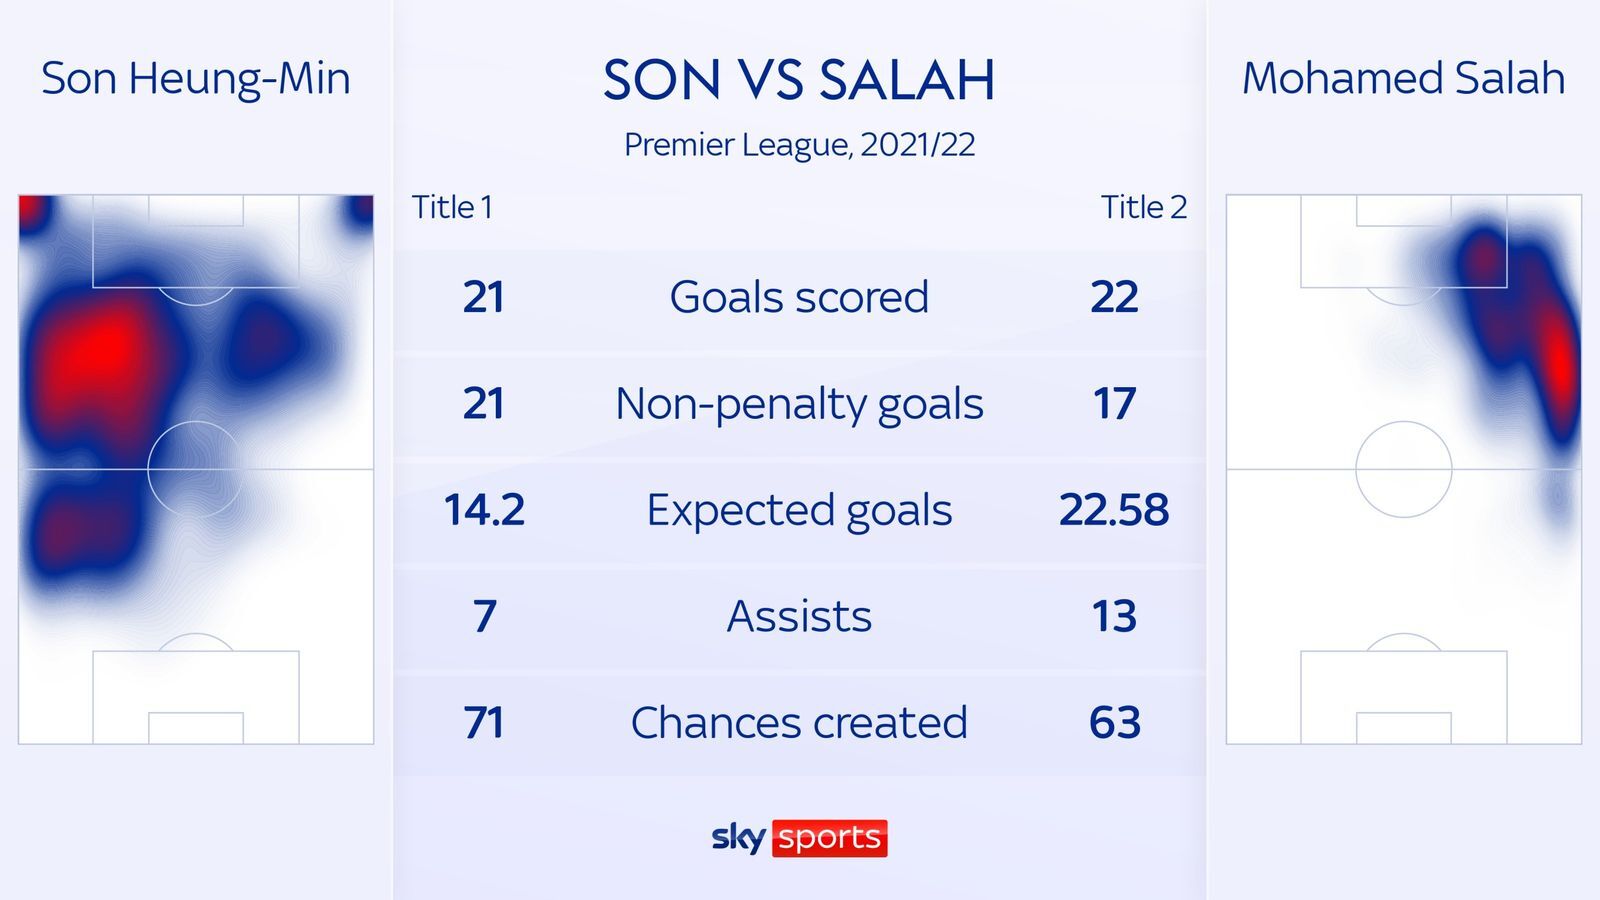Click Salah's 13 assists value
Viewport: 1600px width, 900px height.
point(1114,616)
